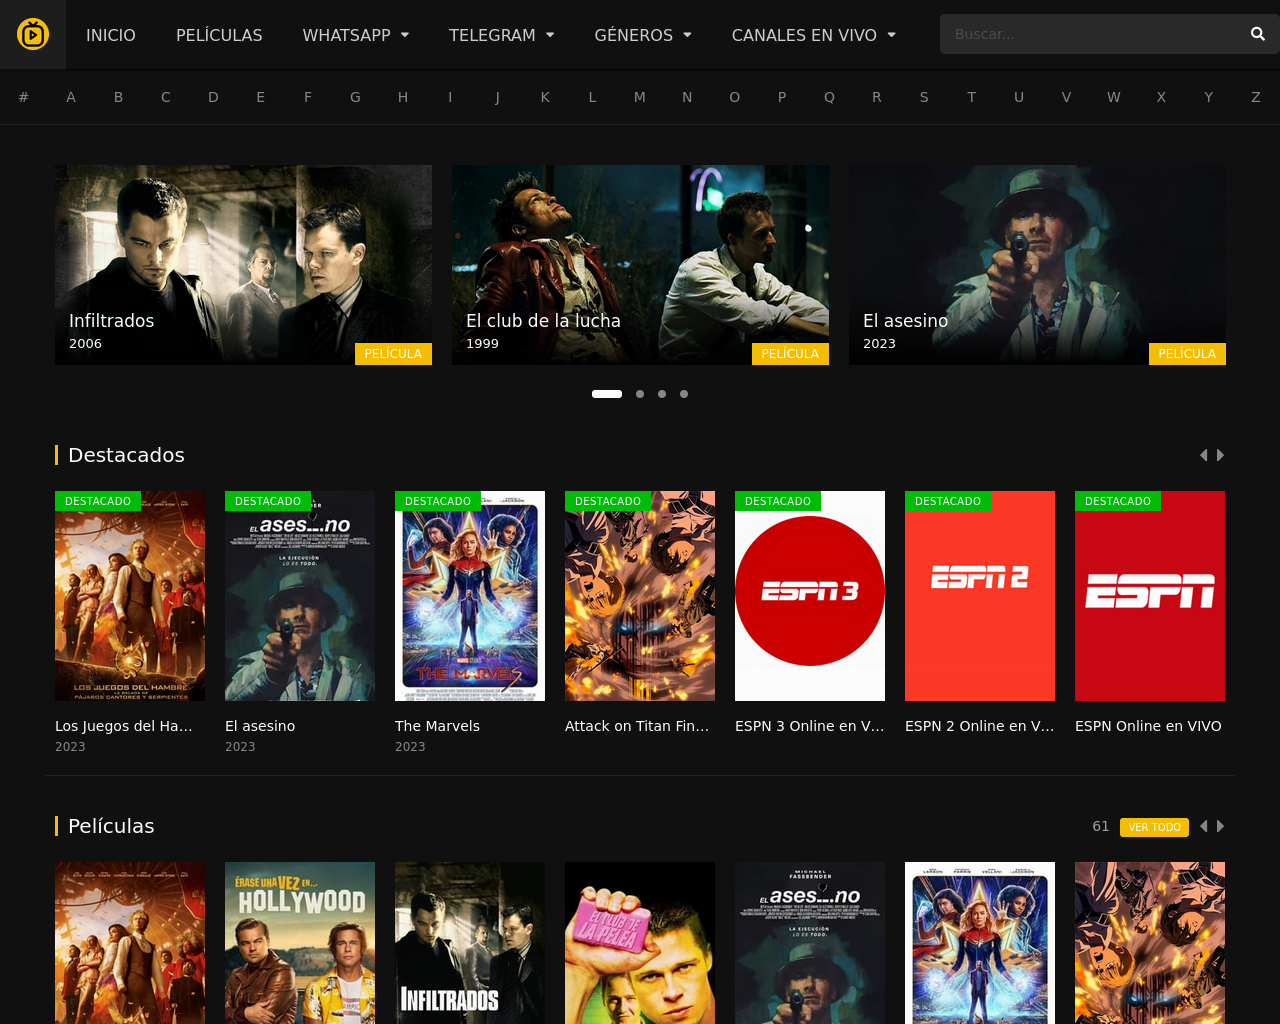This screenshot has width=1280, height=1024.
Task: Select the first carousel page indicator
Action: point(607,394)
